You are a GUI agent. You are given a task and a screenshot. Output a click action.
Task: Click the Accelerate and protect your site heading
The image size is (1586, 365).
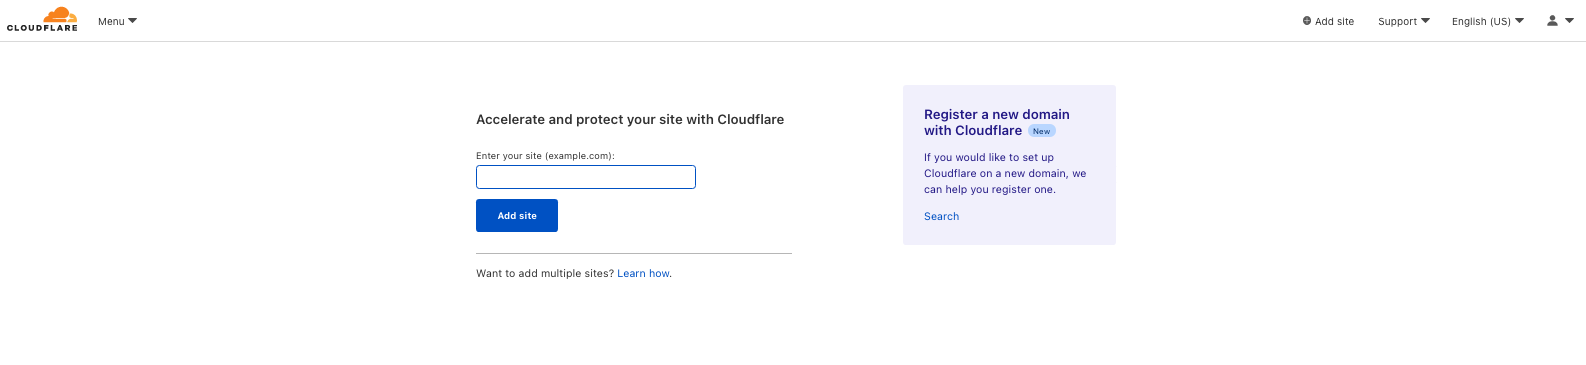click(630, 119)
